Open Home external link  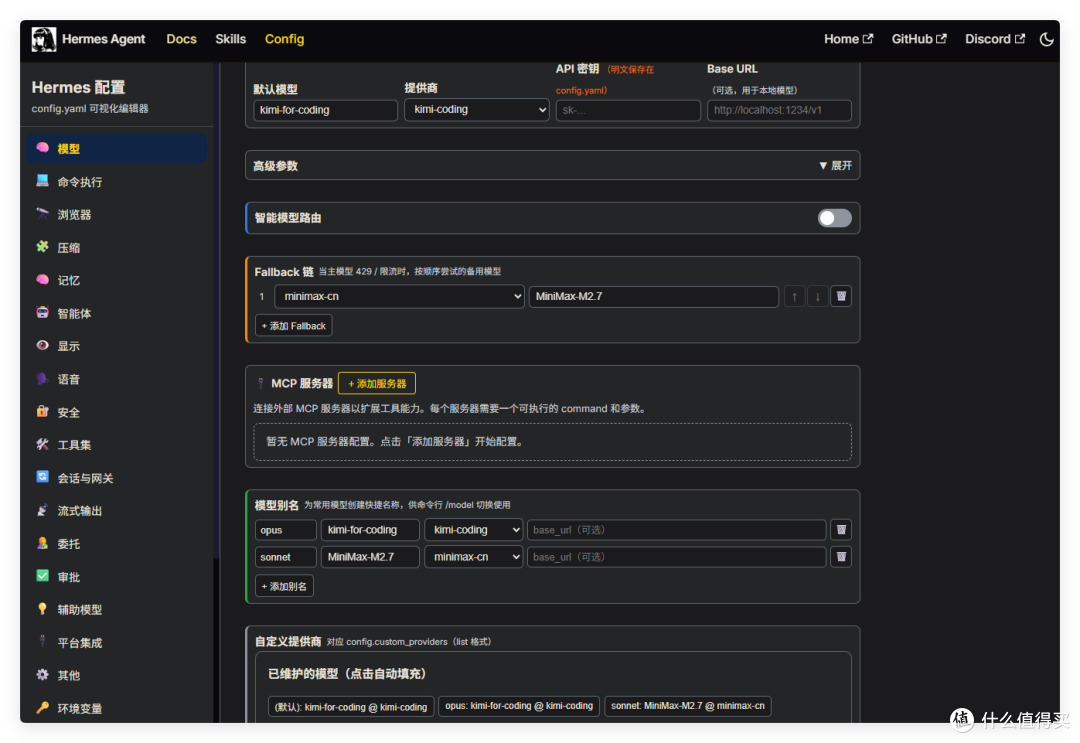point(848,39)
